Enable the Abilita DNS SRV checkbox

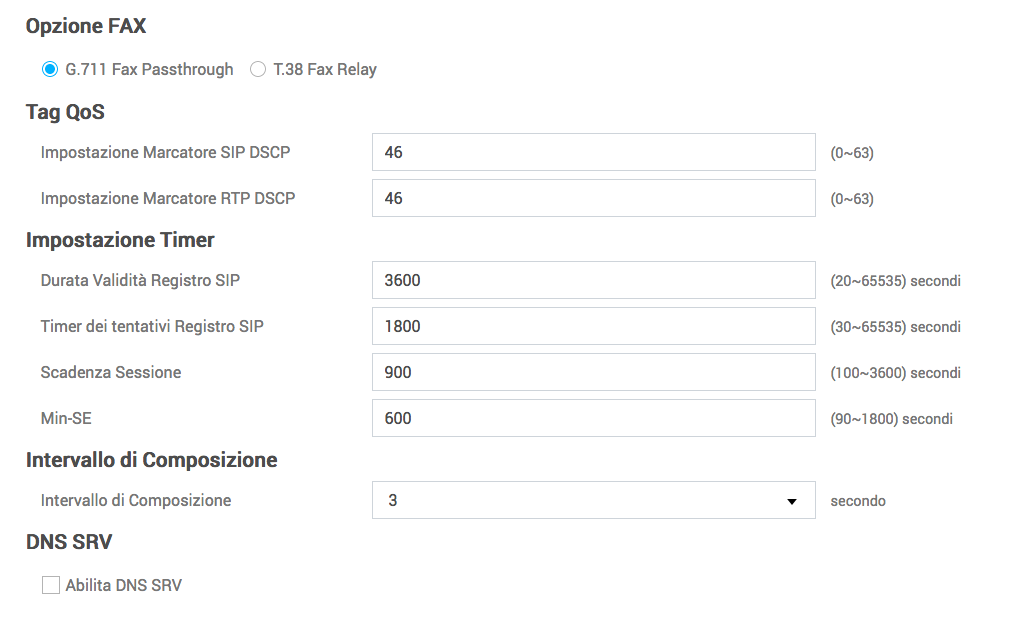(51, 586)
